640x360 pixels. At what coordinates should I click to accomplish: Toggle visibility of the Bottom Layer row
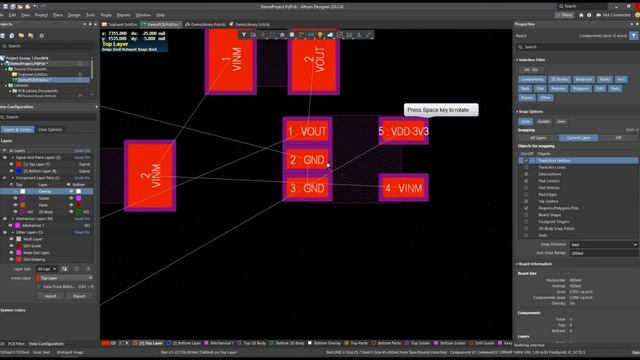pos(11,171)
